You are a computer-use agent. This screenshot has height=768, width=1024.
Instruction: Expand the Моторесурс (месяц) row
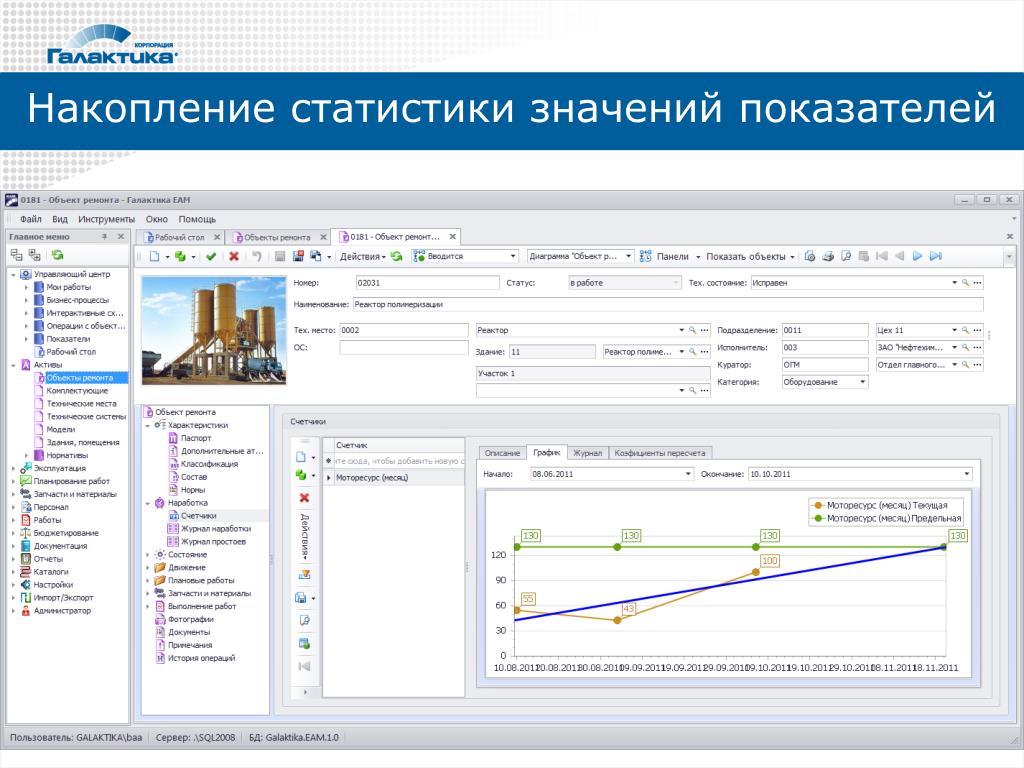pos(328,478)
